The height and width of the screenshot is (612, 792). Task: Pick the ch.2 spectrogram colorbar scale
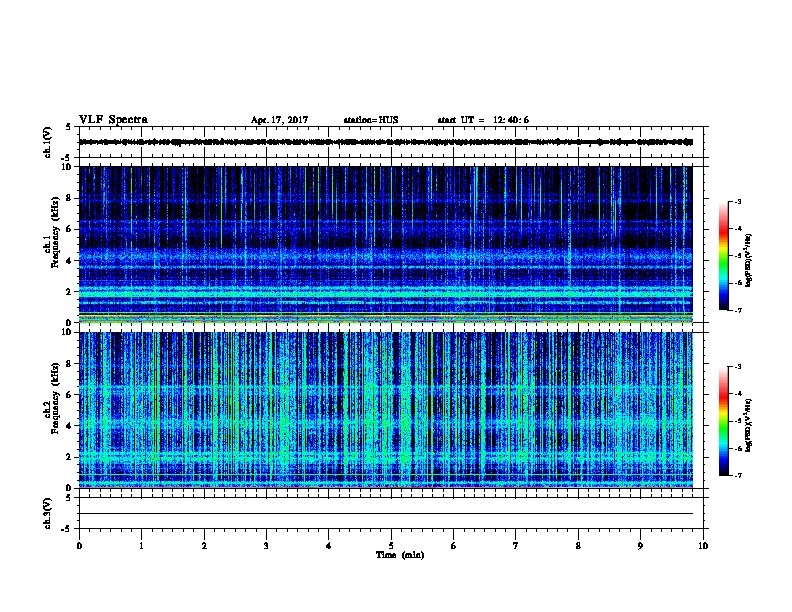pyautogui.click(x=723, y=421)
